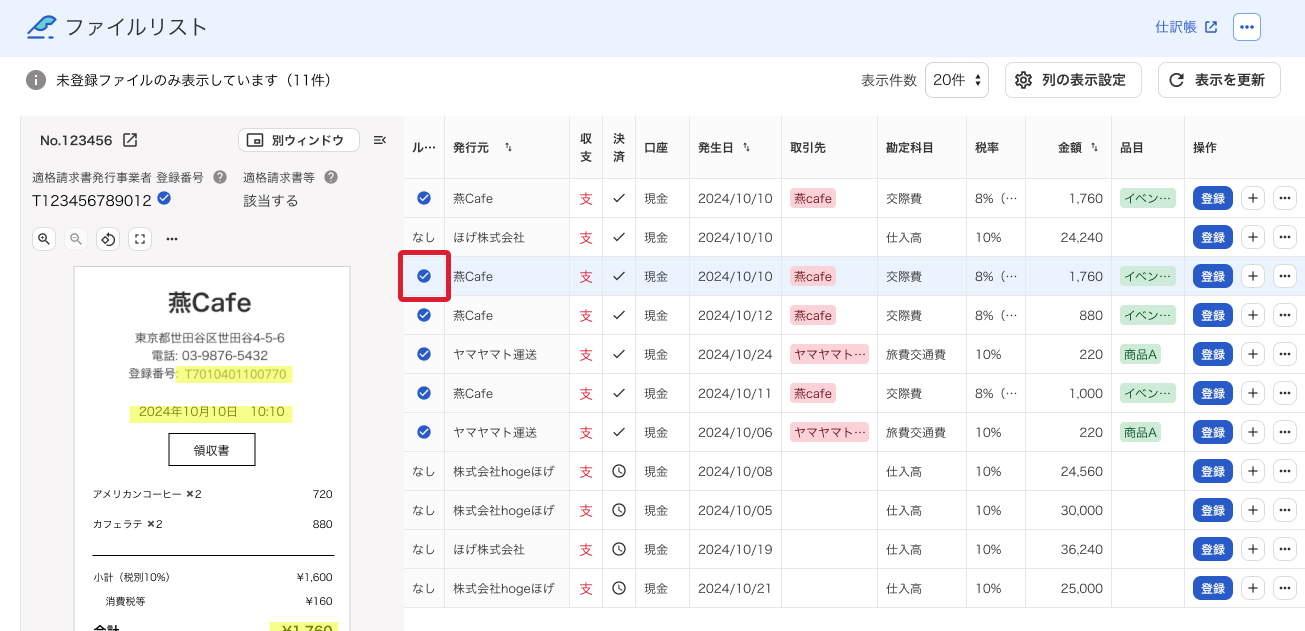The image size is (1305, 631).
Task: Open preview in 別ウィンドウ
Action: pyautogui.click(x=299, y=140)
